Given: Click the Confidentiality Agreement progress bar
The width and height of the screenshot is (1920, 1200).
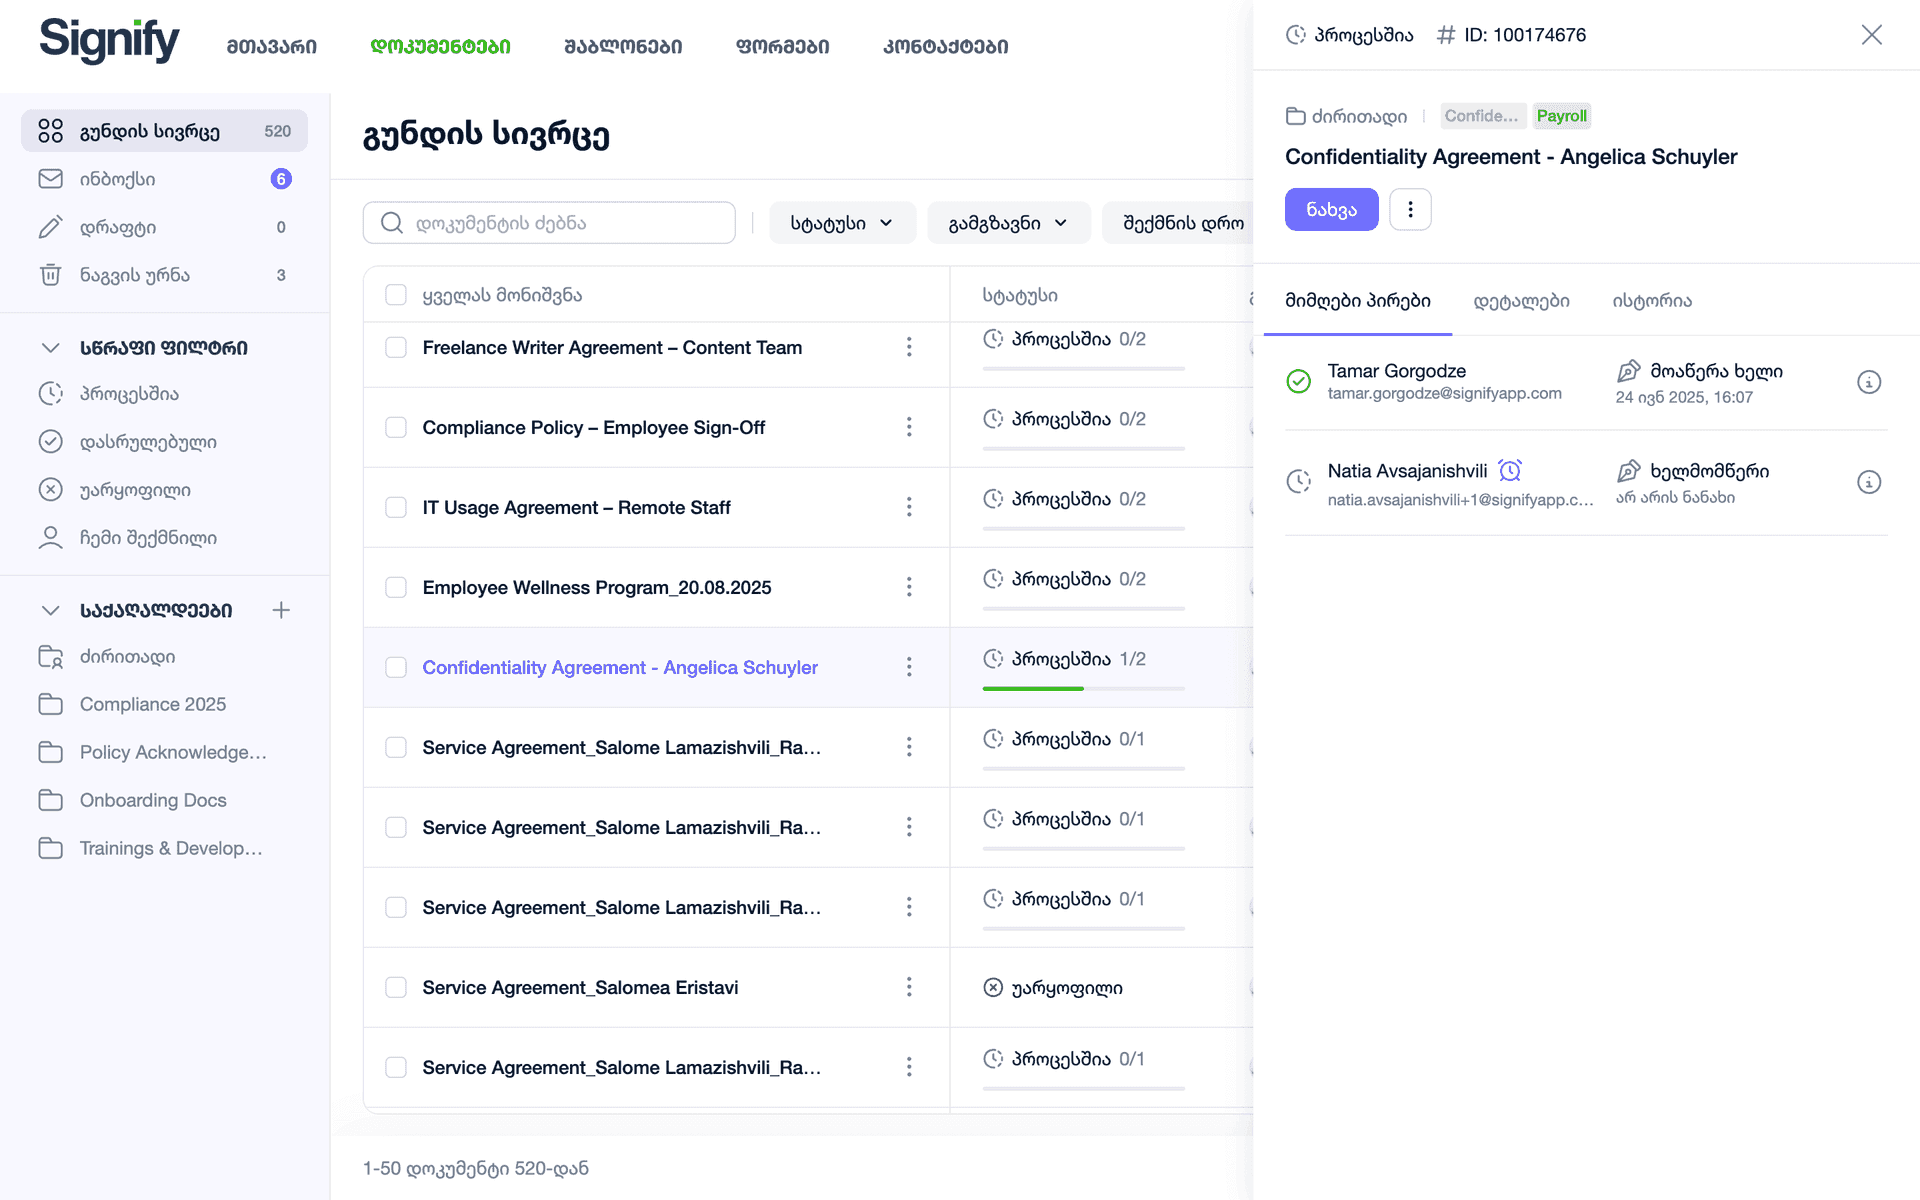Looking at the screenshot, I should [x=1084, y=688].
